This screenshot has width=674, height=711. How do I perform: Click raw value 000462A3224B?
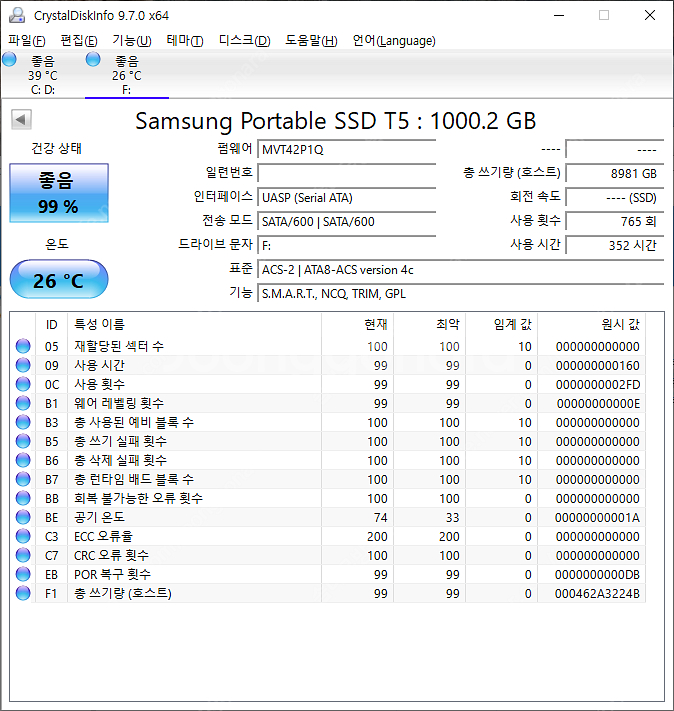click(597, 594)
